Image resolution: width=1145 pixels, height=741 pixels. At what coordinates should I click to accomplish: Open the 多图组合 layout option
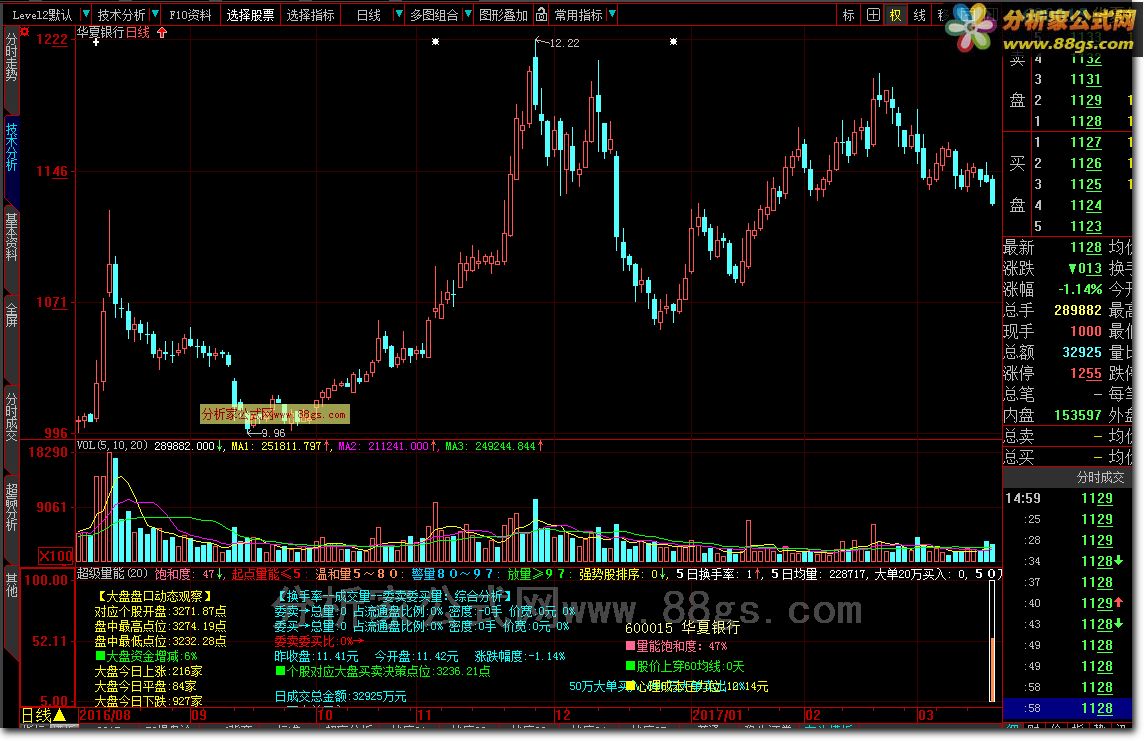pos(434,15)
